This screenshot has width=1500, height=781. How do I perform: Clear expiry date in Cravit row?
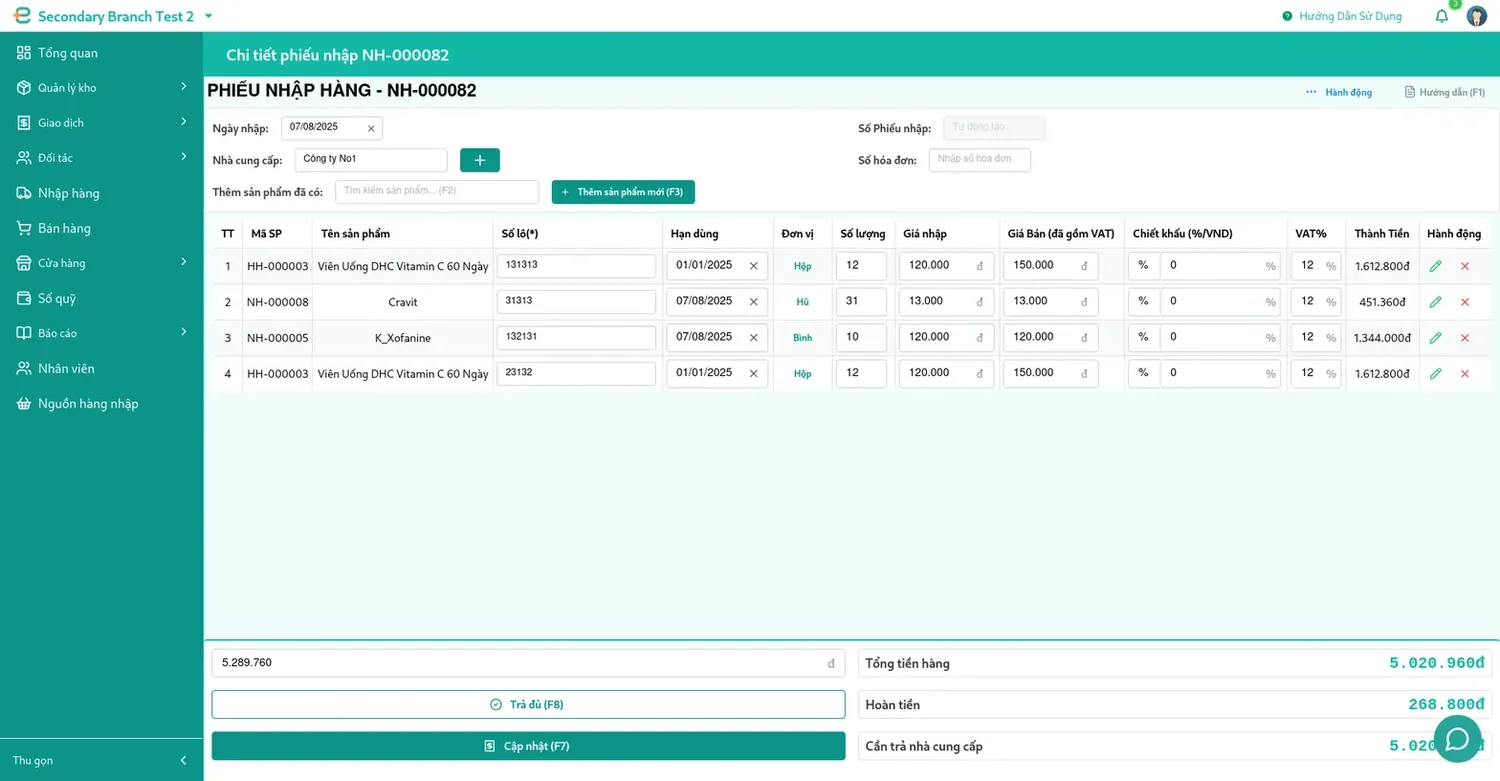point(754,302)
